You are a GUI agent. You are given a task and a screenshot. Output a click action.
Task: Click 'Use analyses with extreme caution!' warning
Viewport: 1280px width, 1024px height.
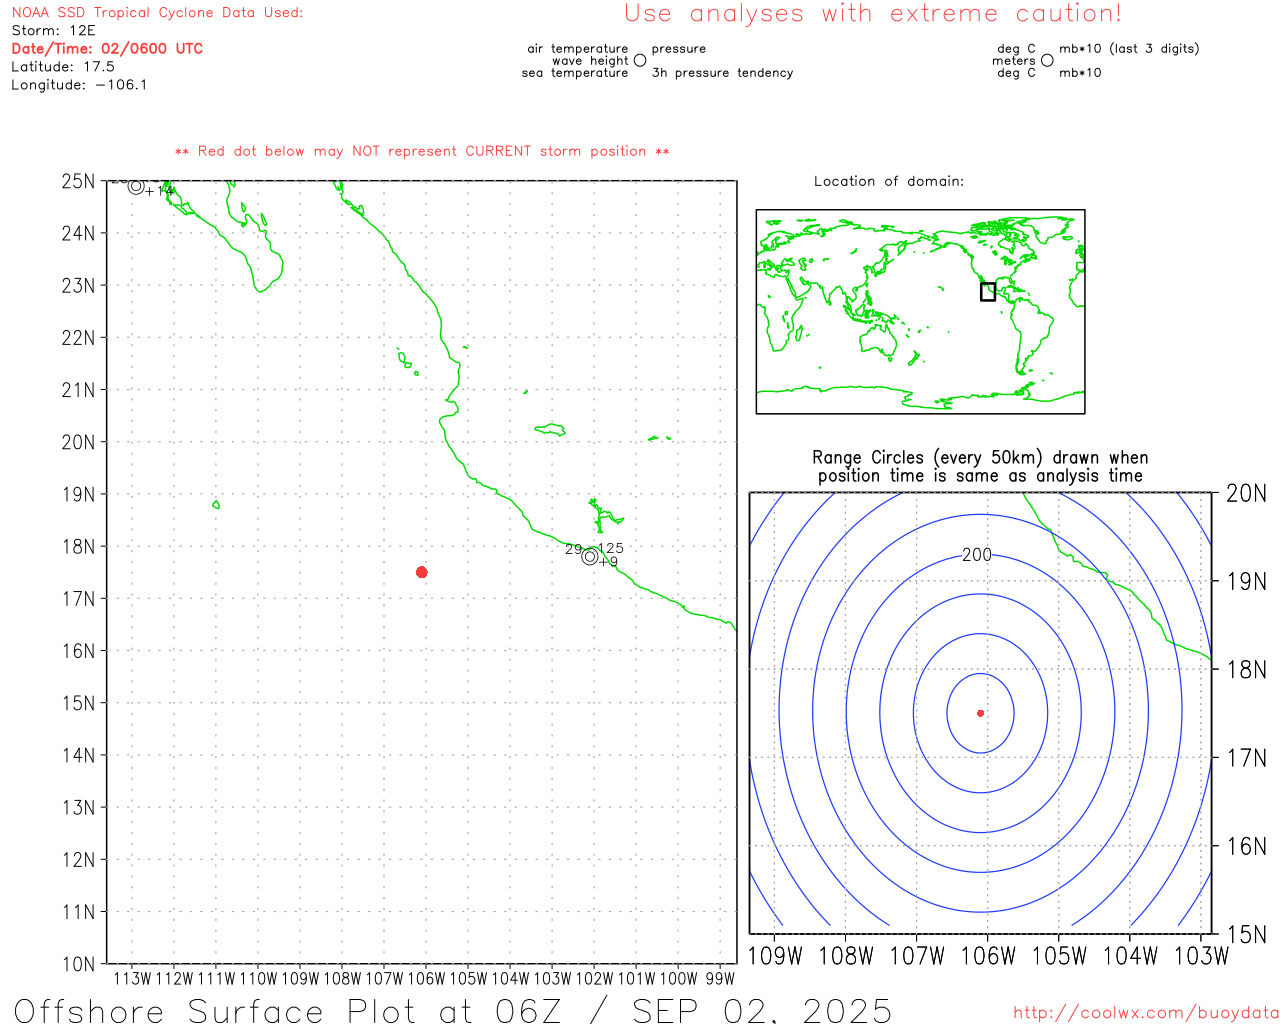[x=873, y=13]
